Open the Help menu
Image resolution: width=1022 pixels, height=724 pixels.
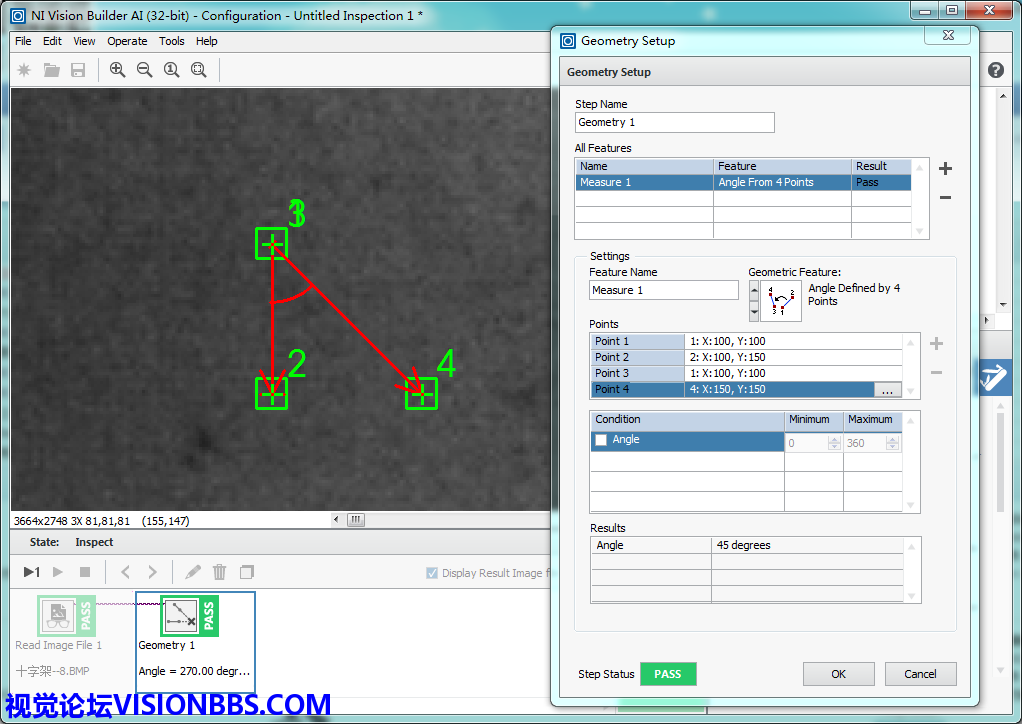[x=207, y=41]
